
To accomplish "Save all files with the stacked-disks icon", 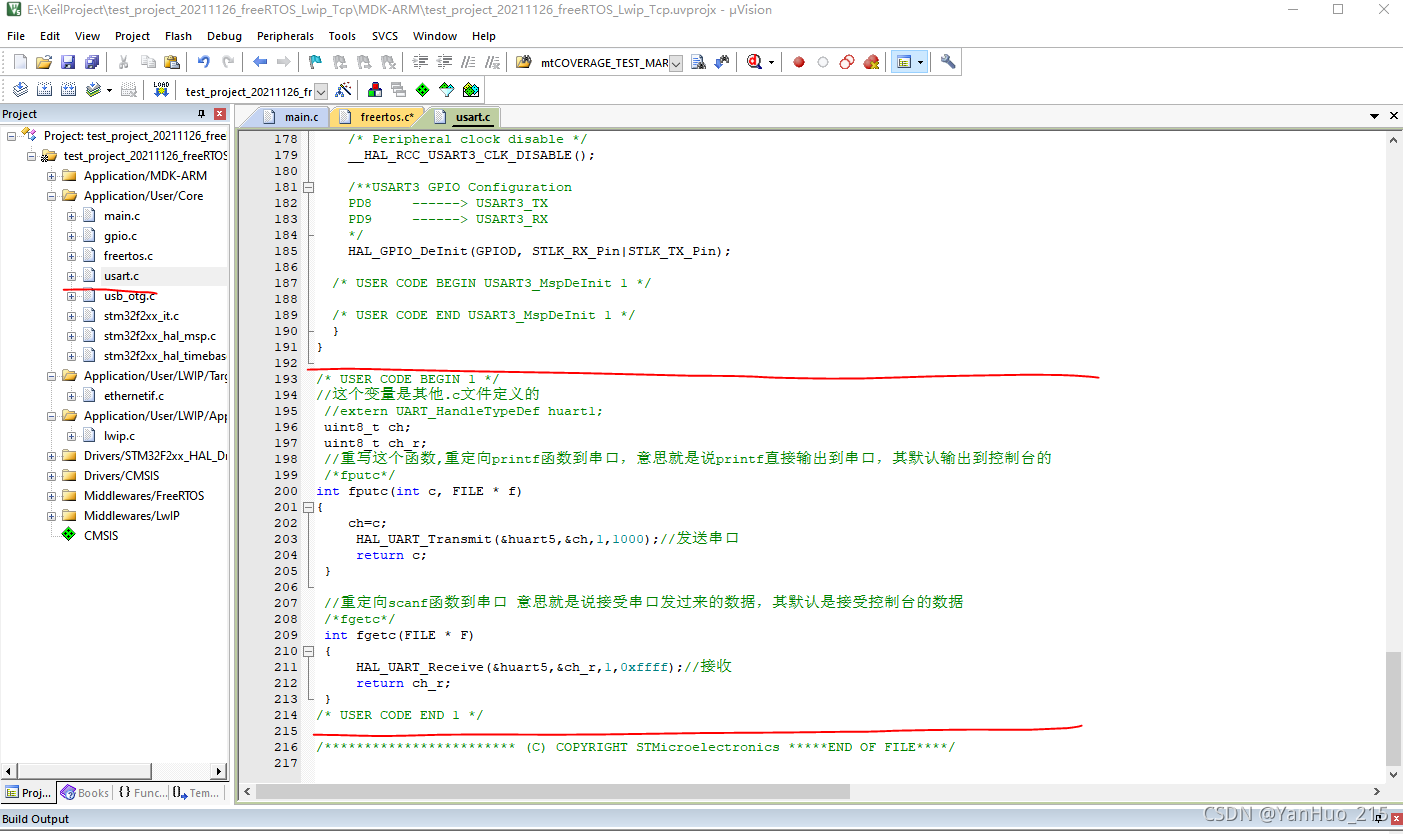I will (92, 62).
